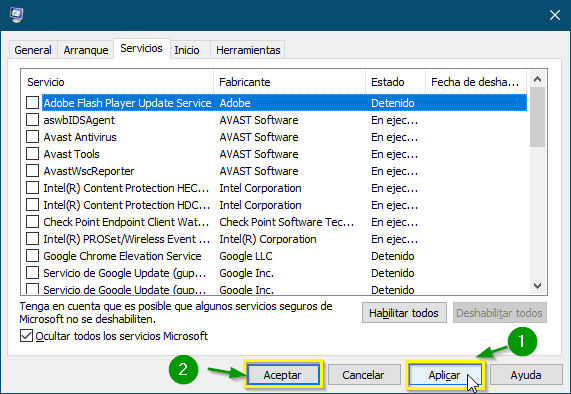Toggle the aswbIDSAgent checkbox
This screenshot has height=394, width=571.
coord(32,119)
